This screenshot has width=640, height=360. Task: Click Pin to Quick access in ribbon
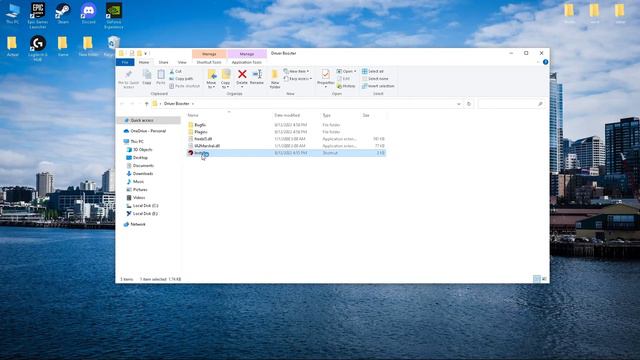128,79
